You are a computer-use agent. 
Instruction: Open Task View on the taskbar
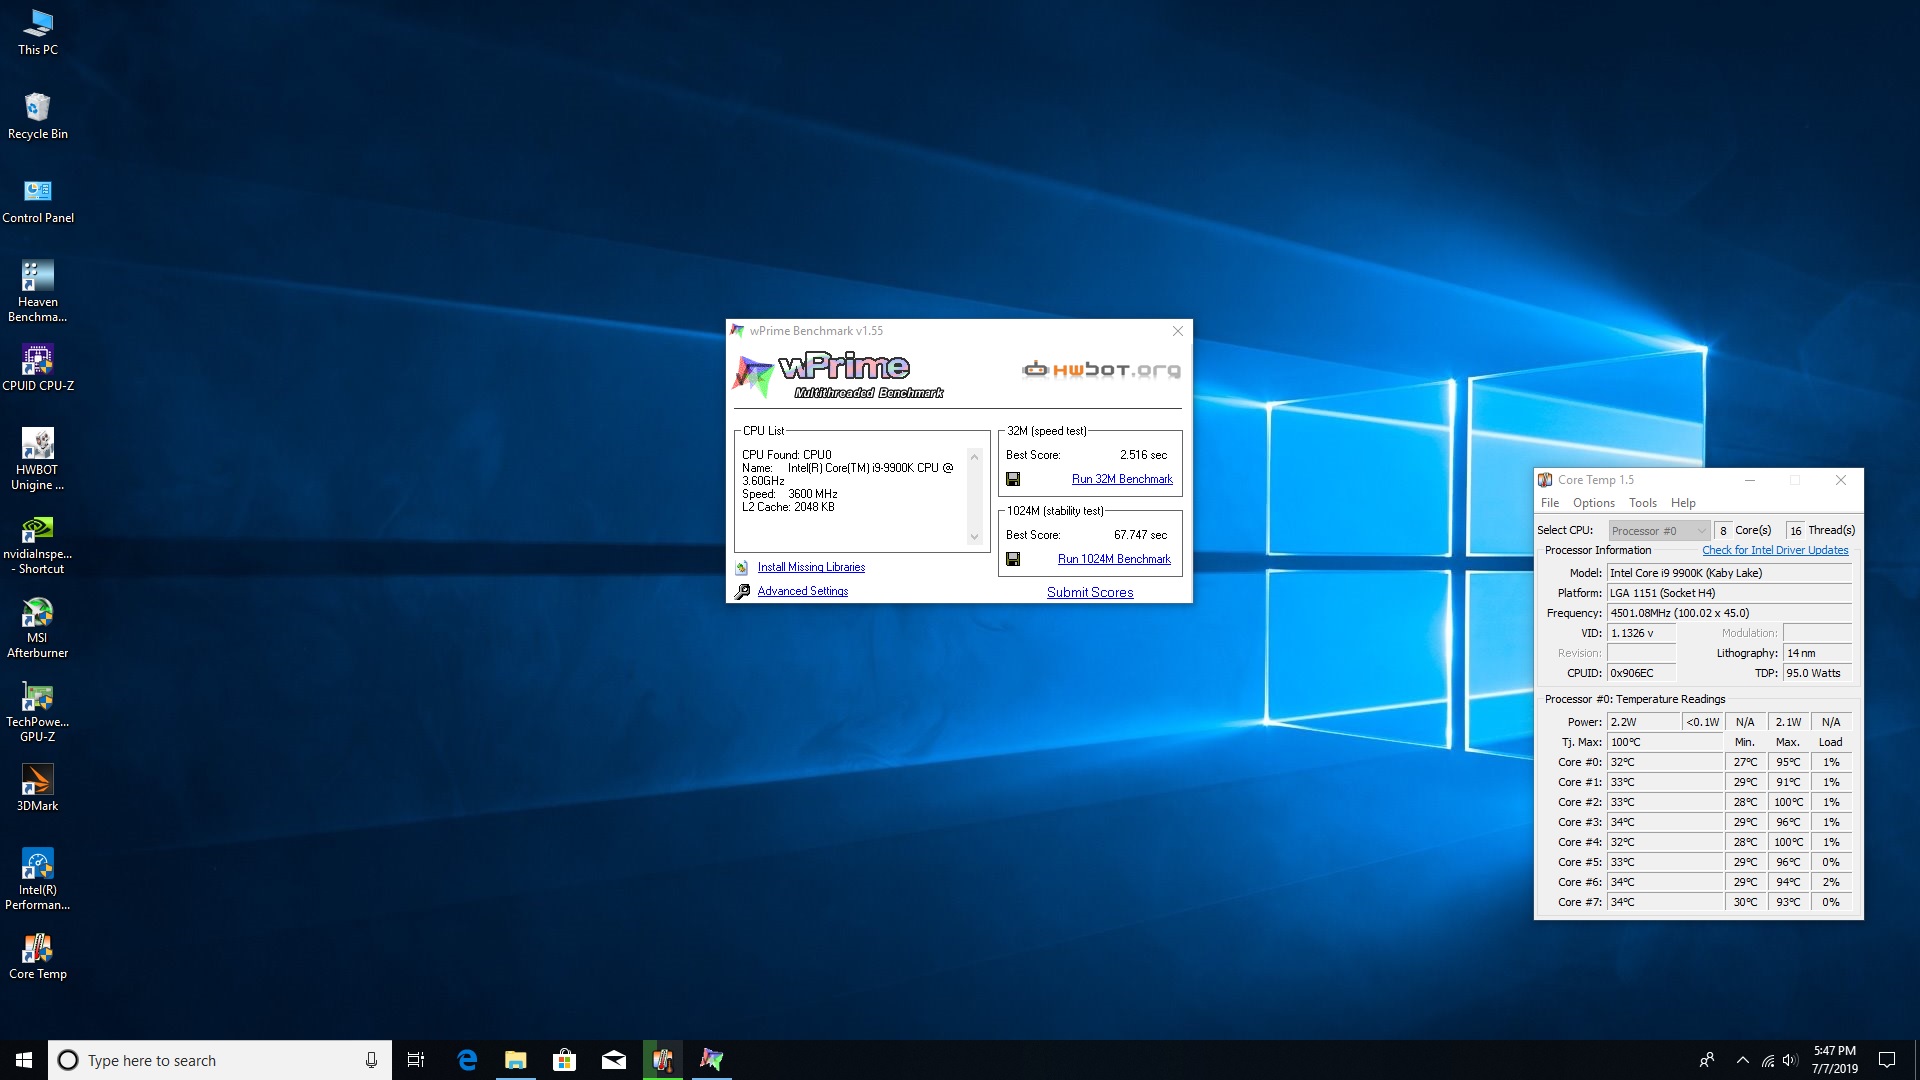click(416, 1060)
